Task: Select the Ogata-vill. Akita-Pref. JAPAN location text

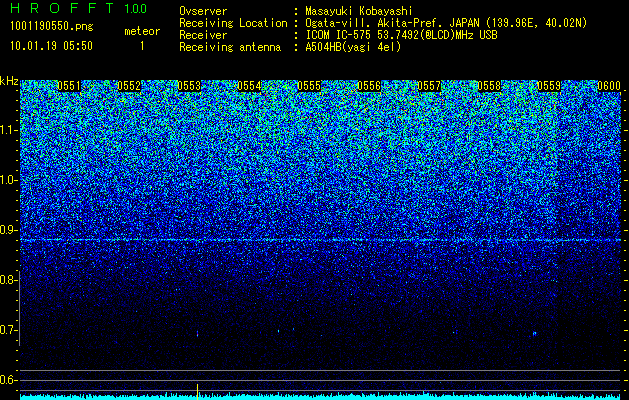Action: point(446,23)
